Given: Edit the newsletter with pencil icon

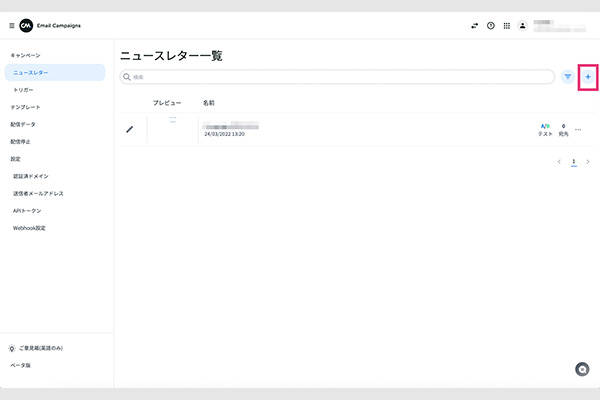Looking at the screenshot, I should click(x=129, y=129).
